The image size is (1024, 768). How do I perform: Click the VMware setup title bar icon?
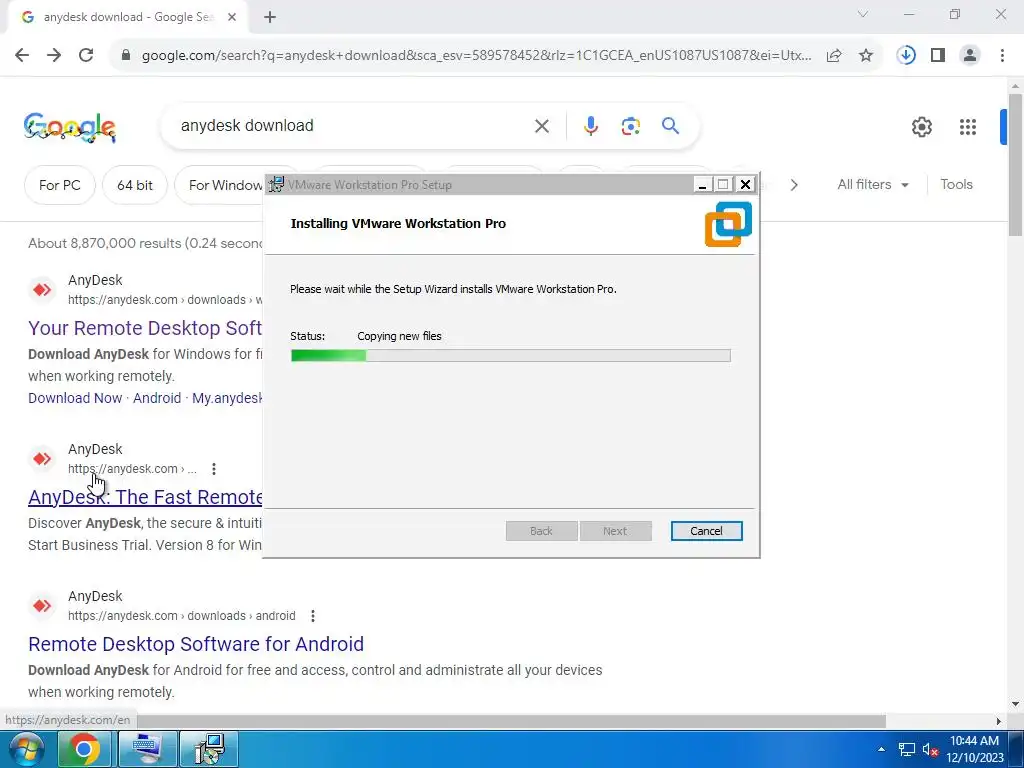pos(277,185)
